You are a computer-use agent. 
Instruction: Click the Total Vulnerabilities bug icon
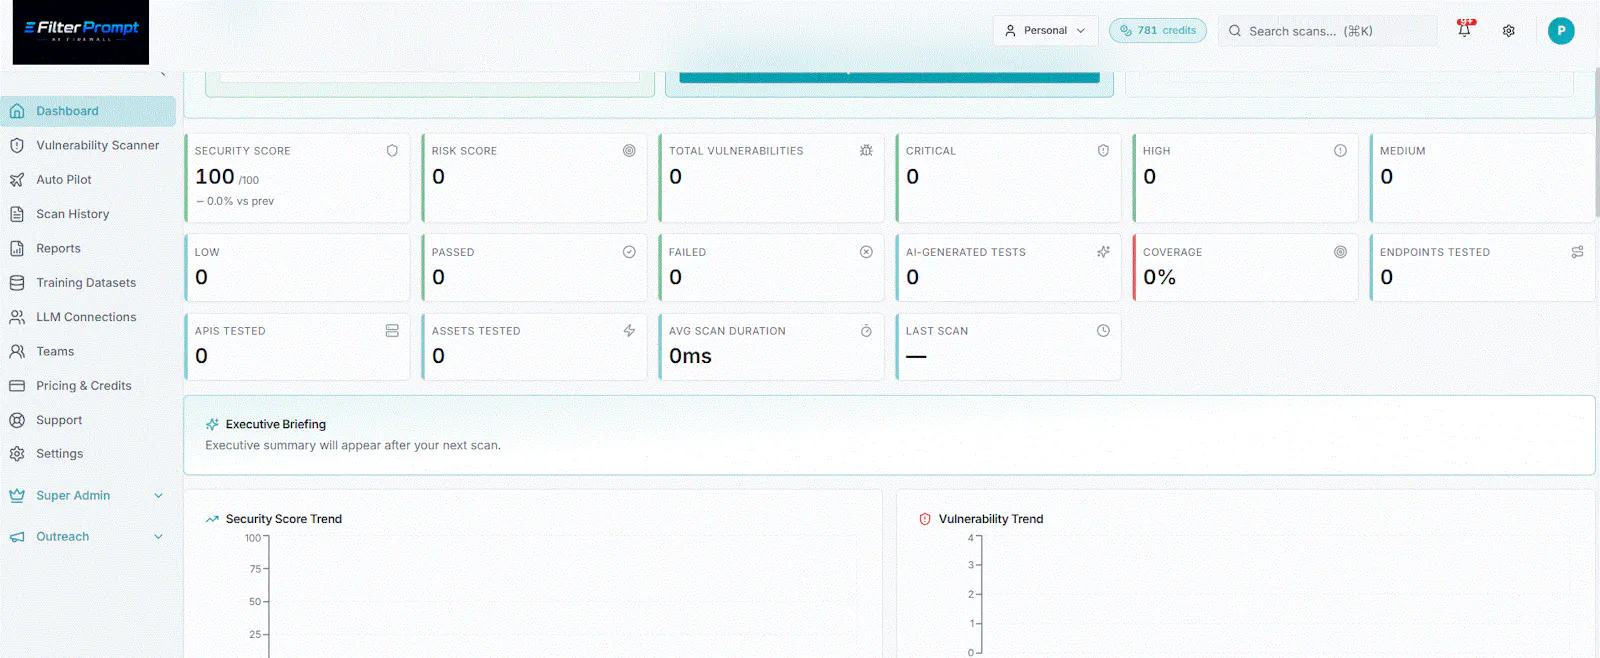pos(866,151)
